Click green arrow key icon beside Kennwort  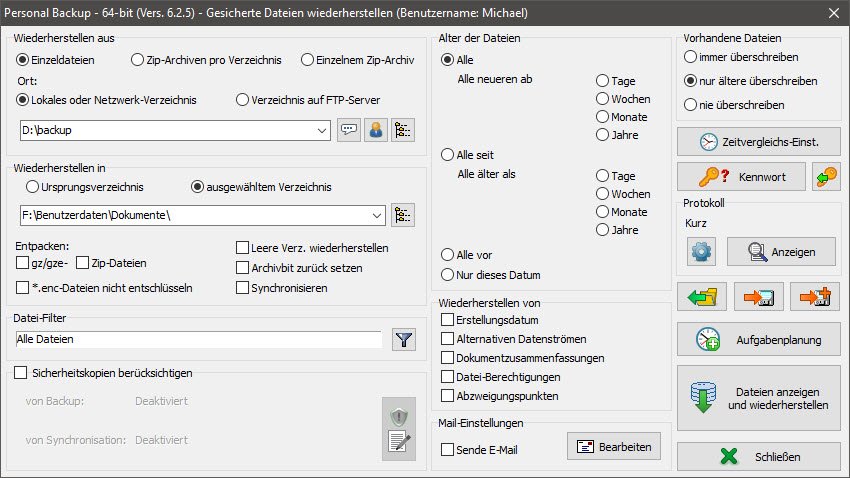(x=826, y=177)
